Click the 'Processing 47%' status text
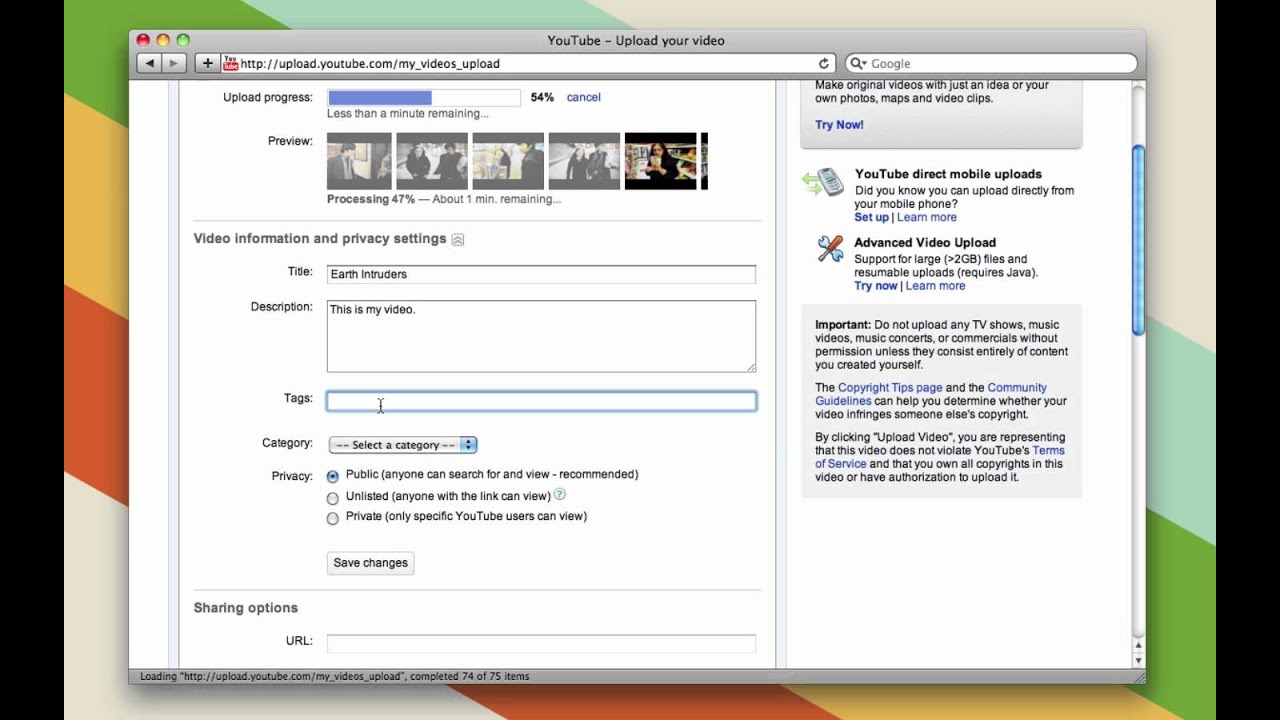Viewport: 1280px width, 720px height. point(371,199)
